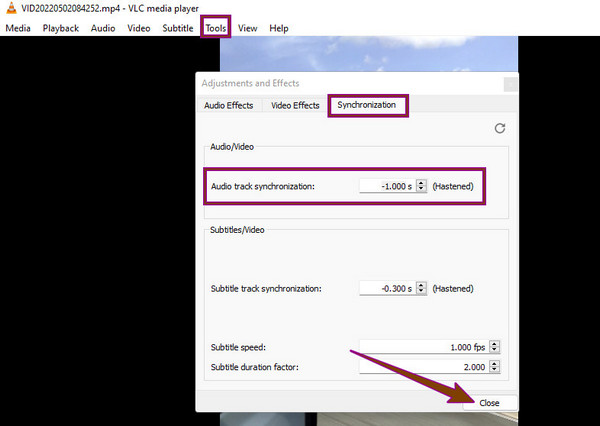Decrease Subtitle track synchronization with down arrow

[421, 292]
